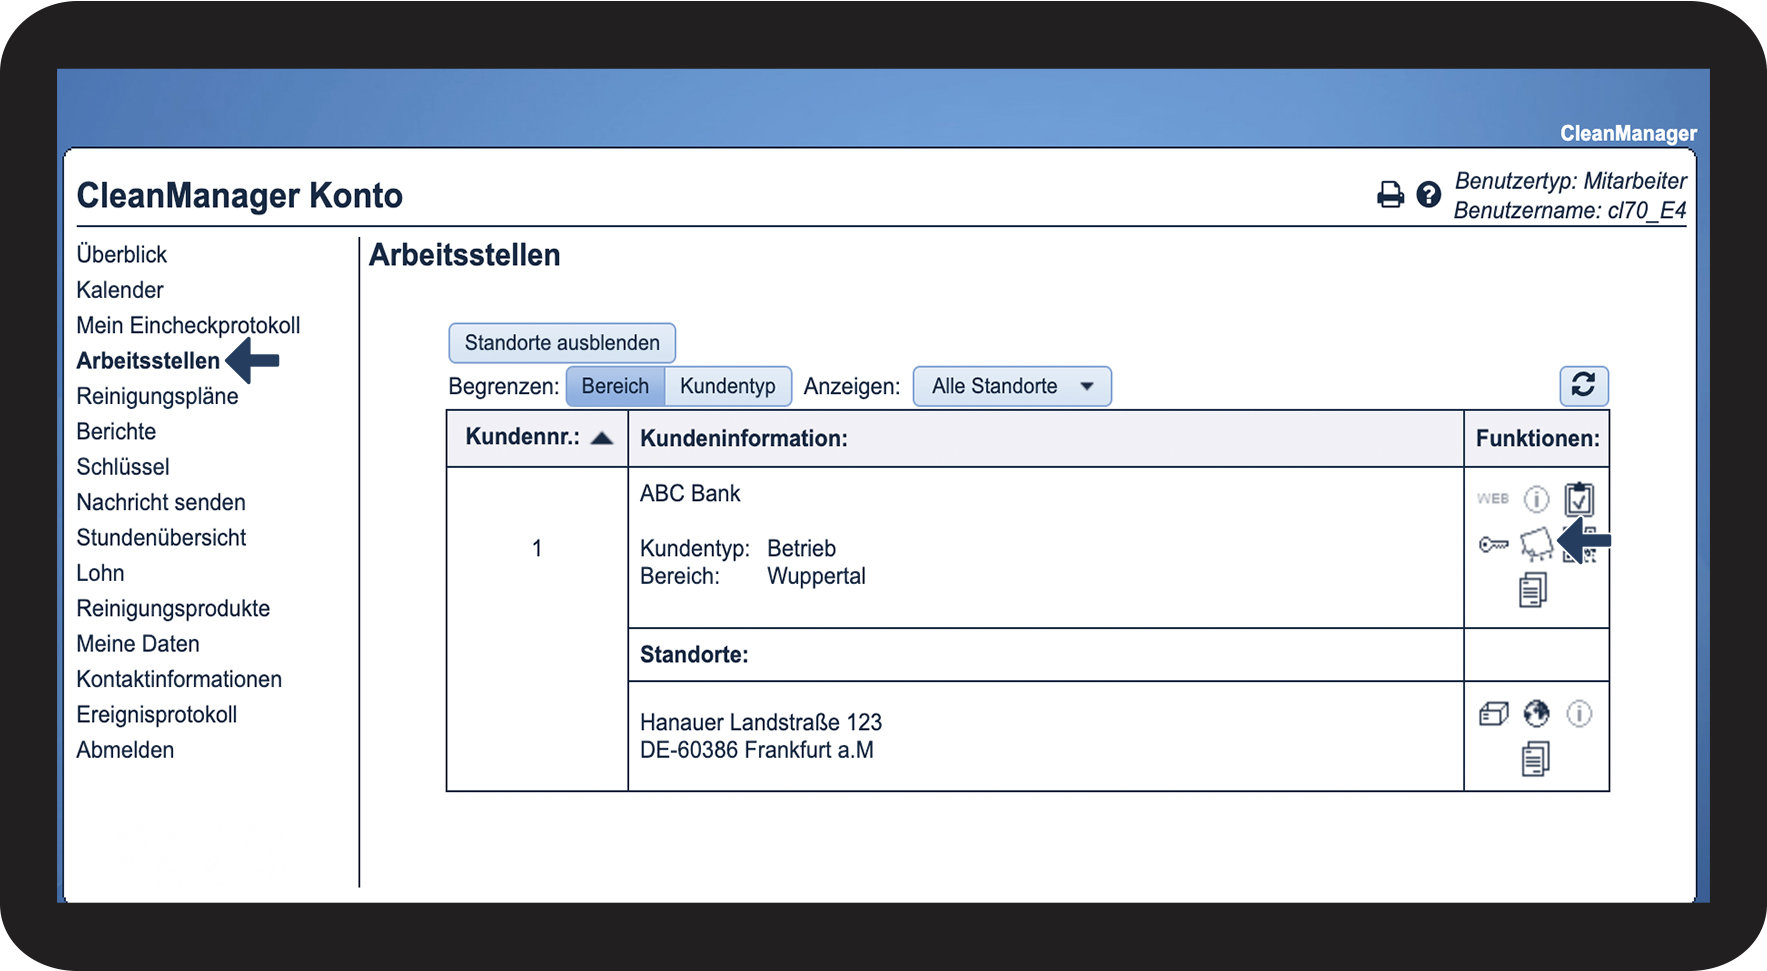Click the printer icon in header

[x=1390, y=194]
